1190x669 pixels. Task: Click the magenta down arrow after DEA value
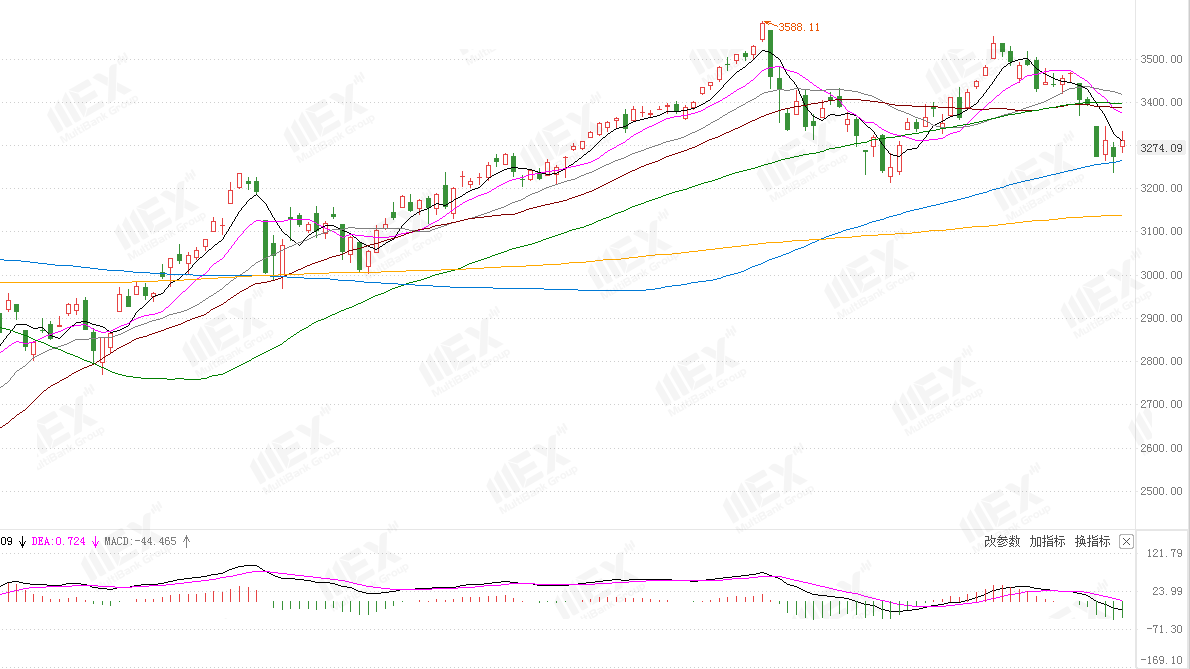pos(96,542)
